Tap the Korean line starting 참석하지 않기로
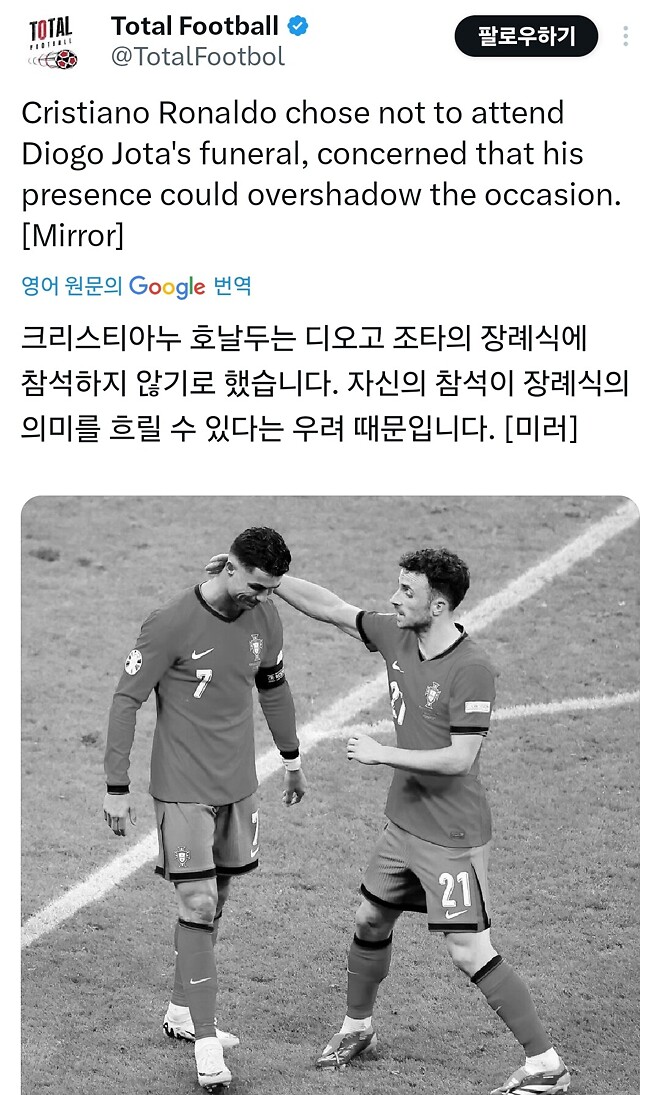660x1095 pixels. coord(325,383)
